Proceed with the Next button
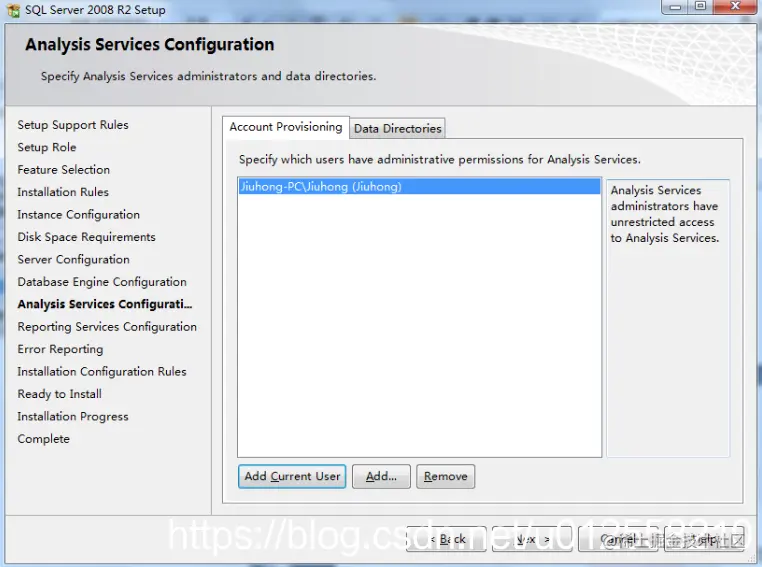Viewport: 762px width, 567px height. (532, 539)
